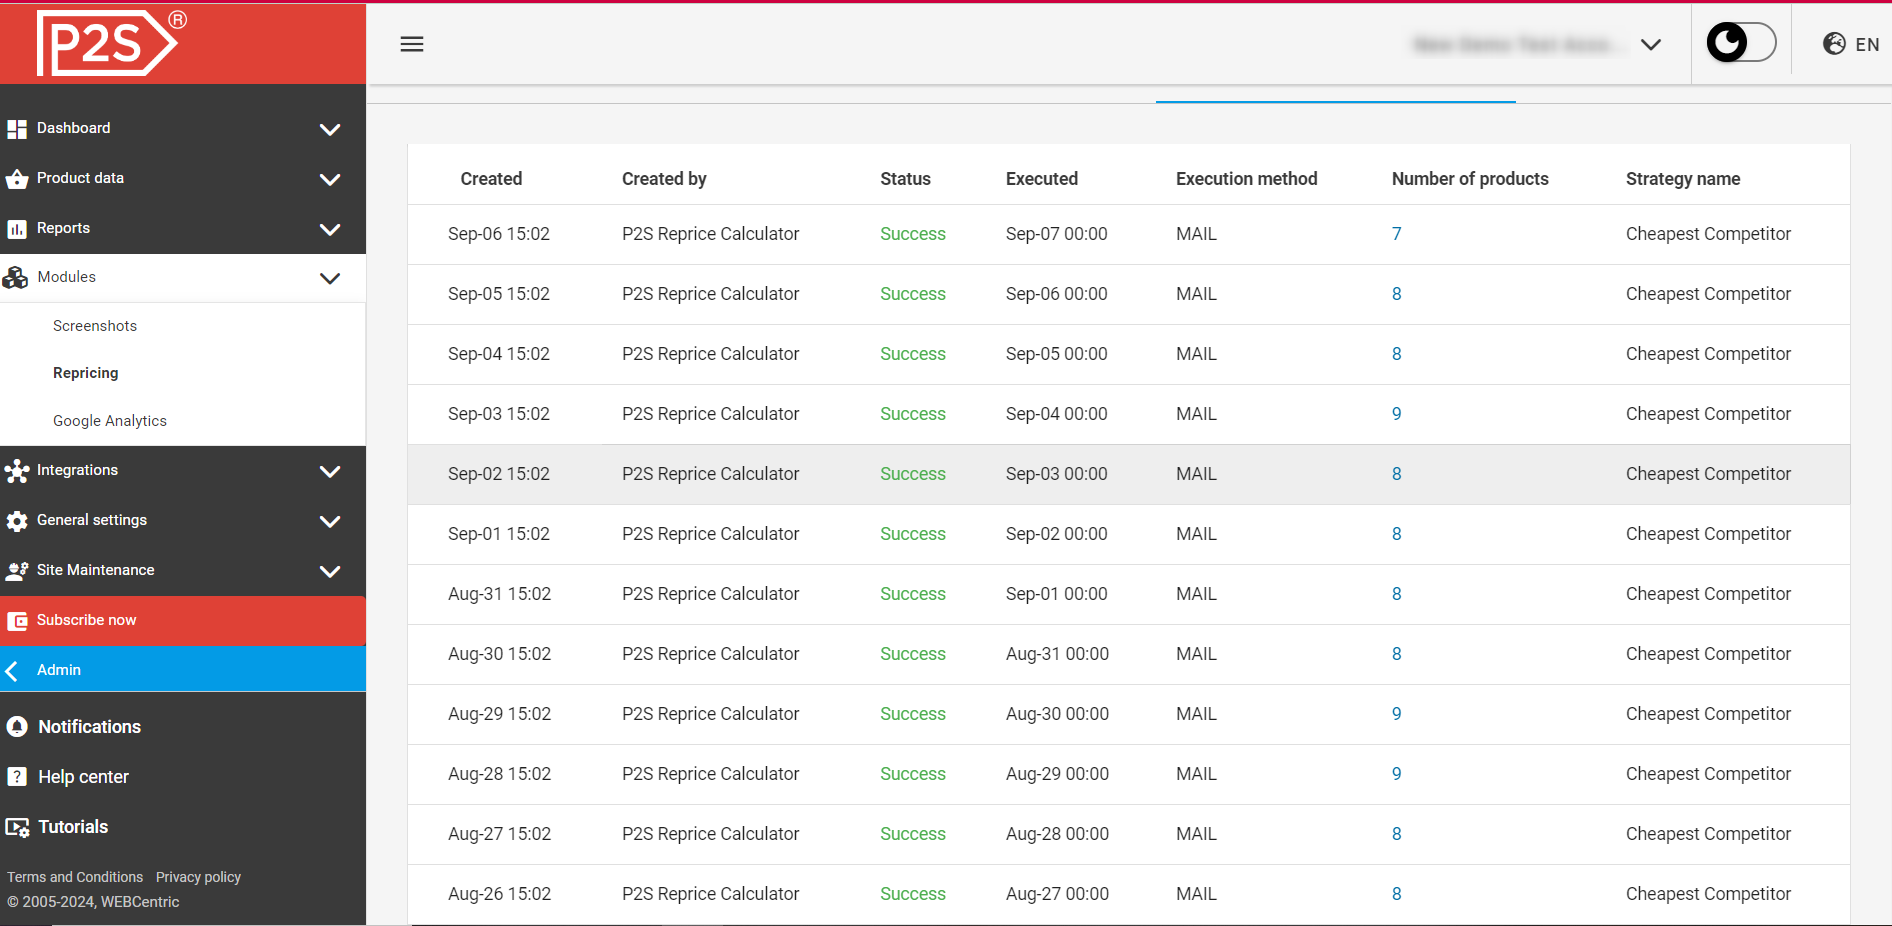This screenshot has width=1892, height=926.
Task: Click Subscribe now button
Action: coord(183,620)
